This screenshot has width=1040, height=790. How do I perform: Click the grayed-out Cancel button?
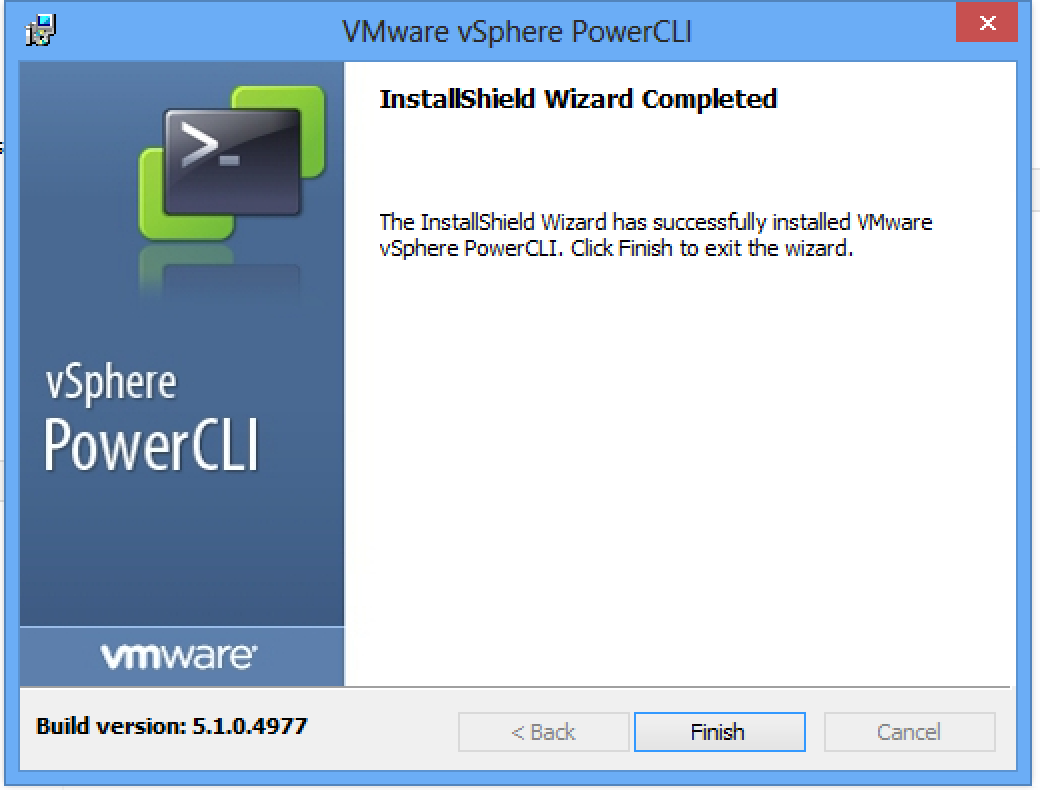pyautogui.click(x=909, y=732)
